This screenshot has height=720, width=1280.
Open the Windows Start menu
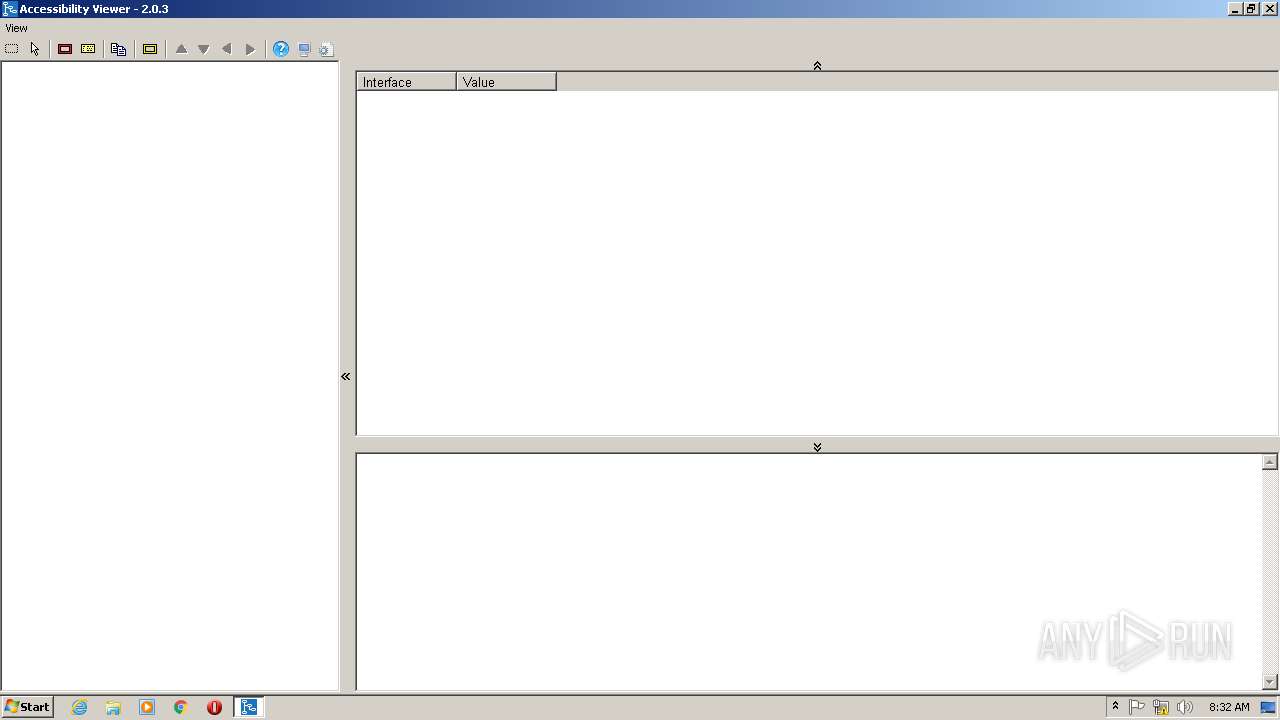pos(27,707)
